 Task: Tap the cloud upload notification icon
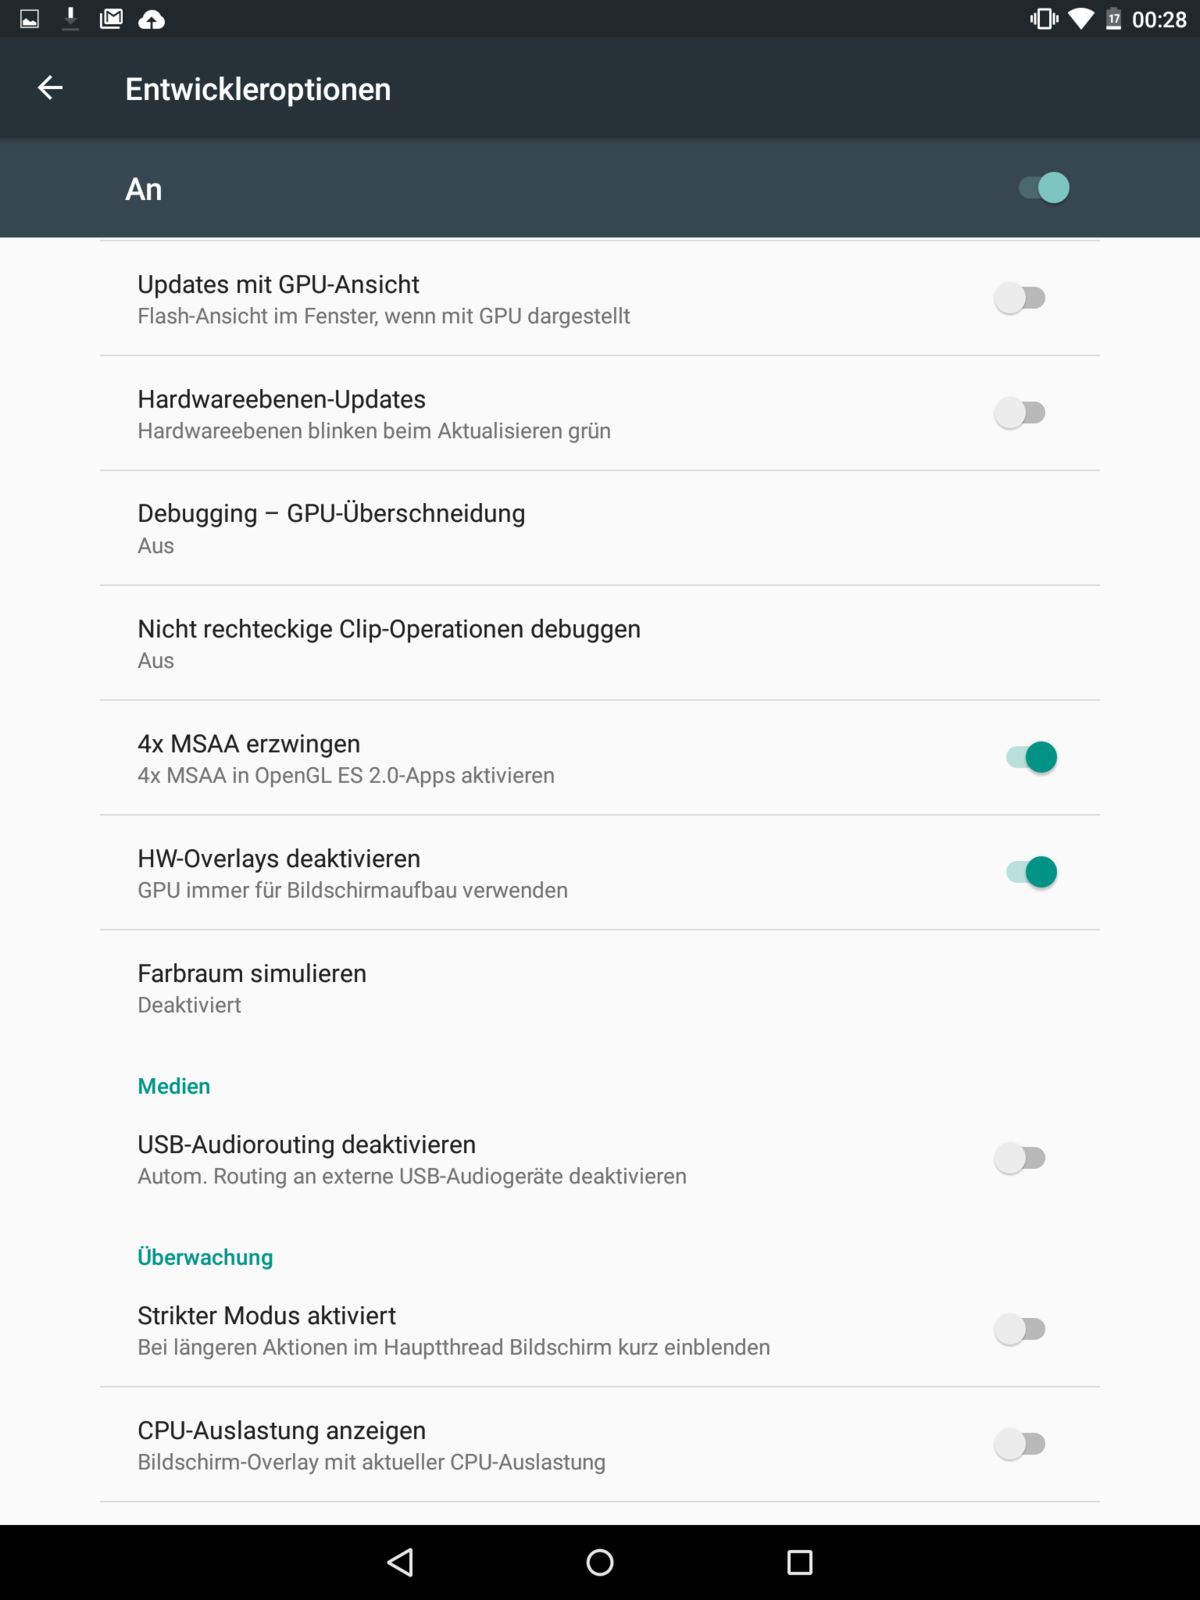[151, 19]
